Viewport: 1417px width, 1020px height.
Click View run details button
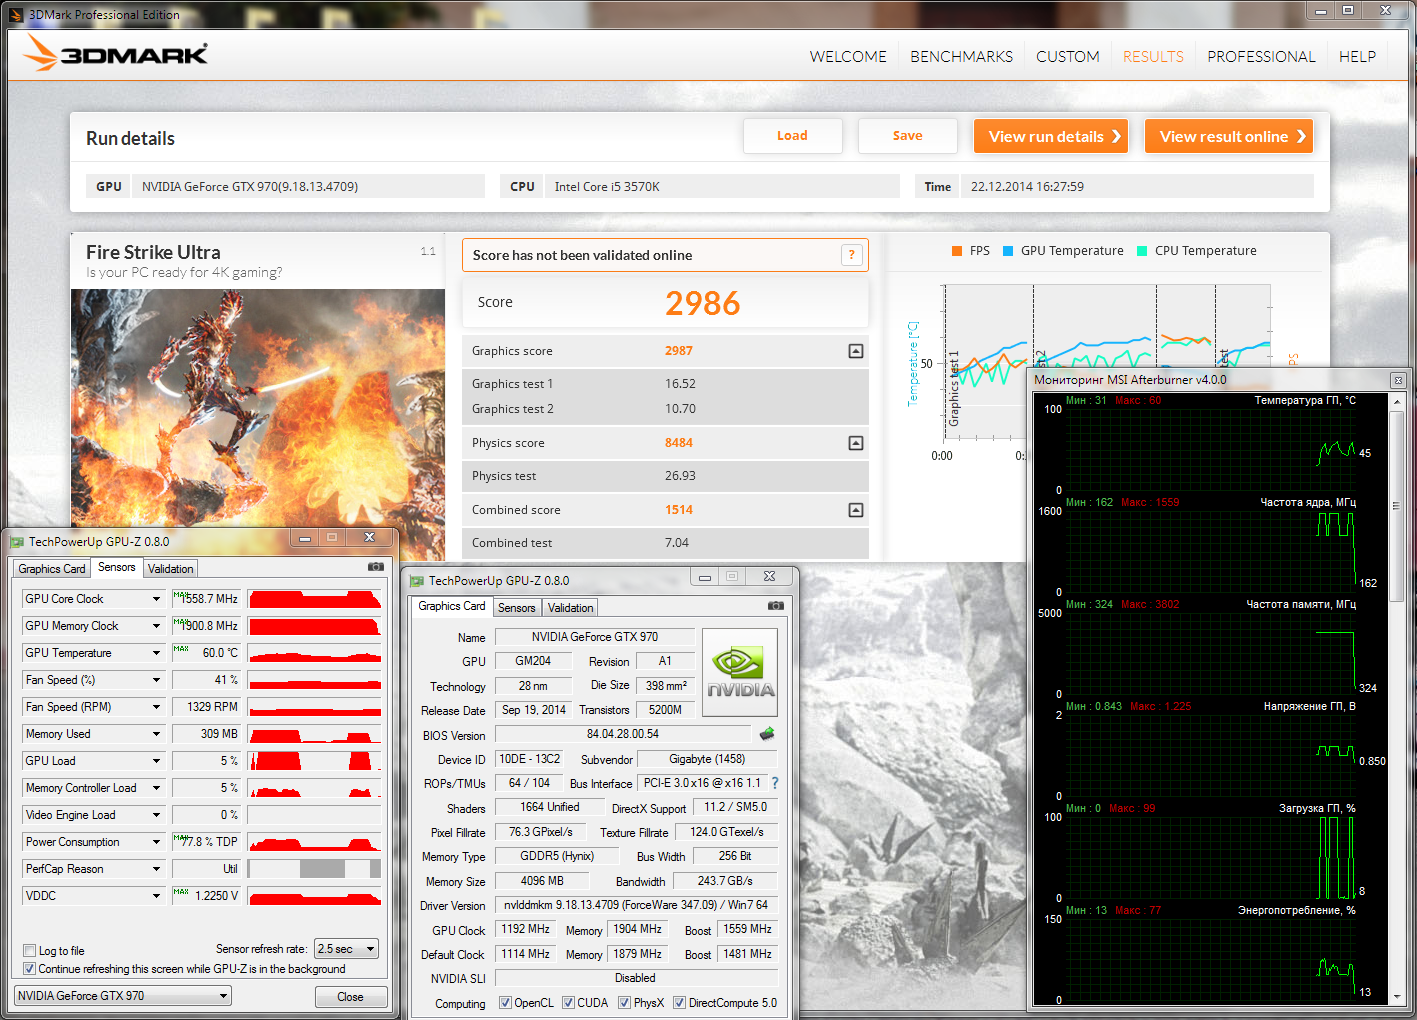click(1051, 136)
